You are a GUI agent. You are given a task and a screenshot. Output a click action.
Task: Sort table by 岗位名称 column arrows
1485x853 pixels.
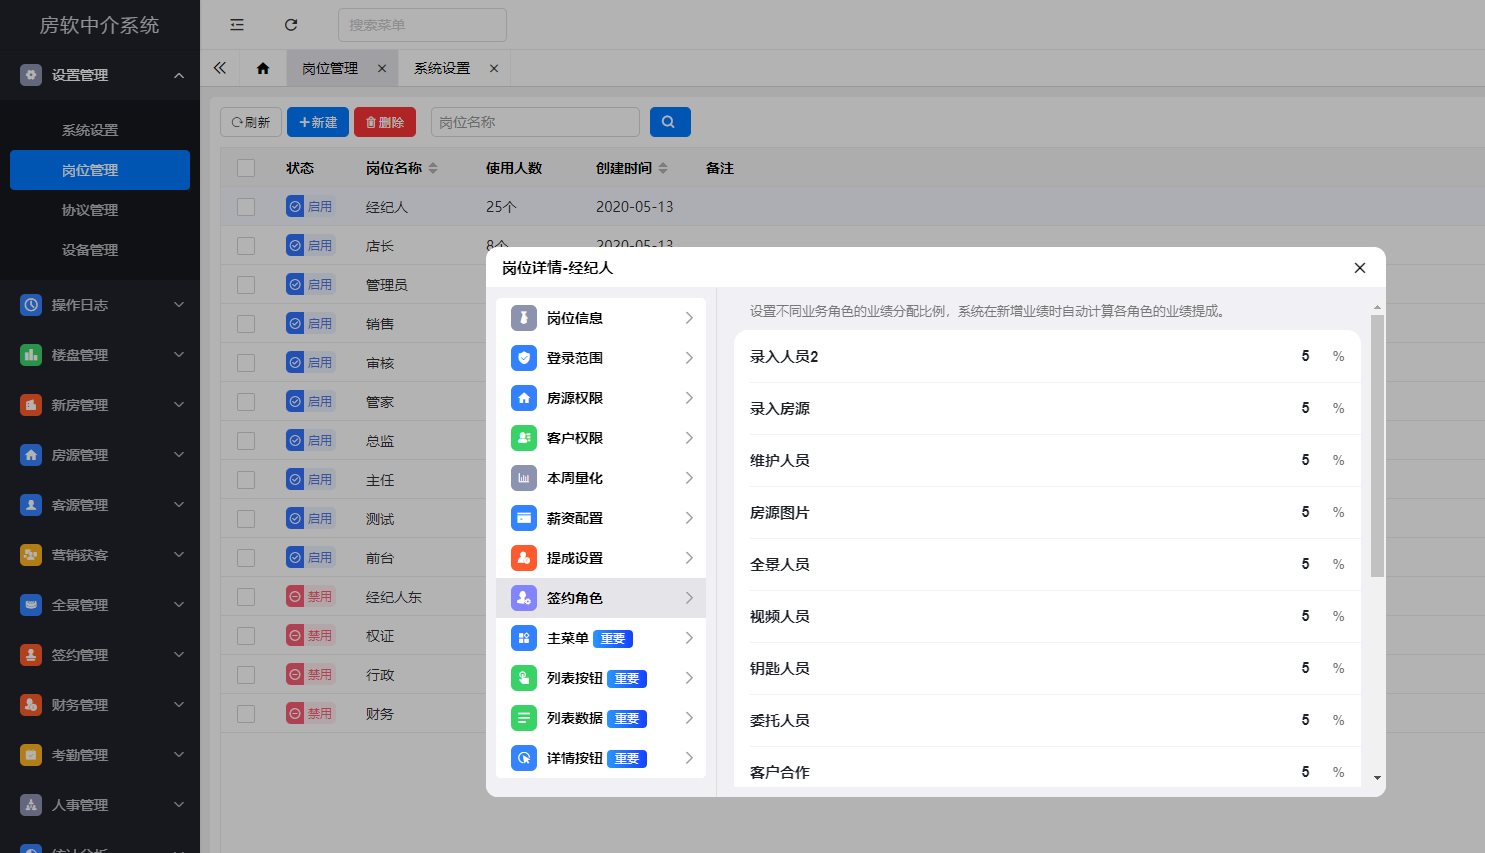tap(433, 168)
